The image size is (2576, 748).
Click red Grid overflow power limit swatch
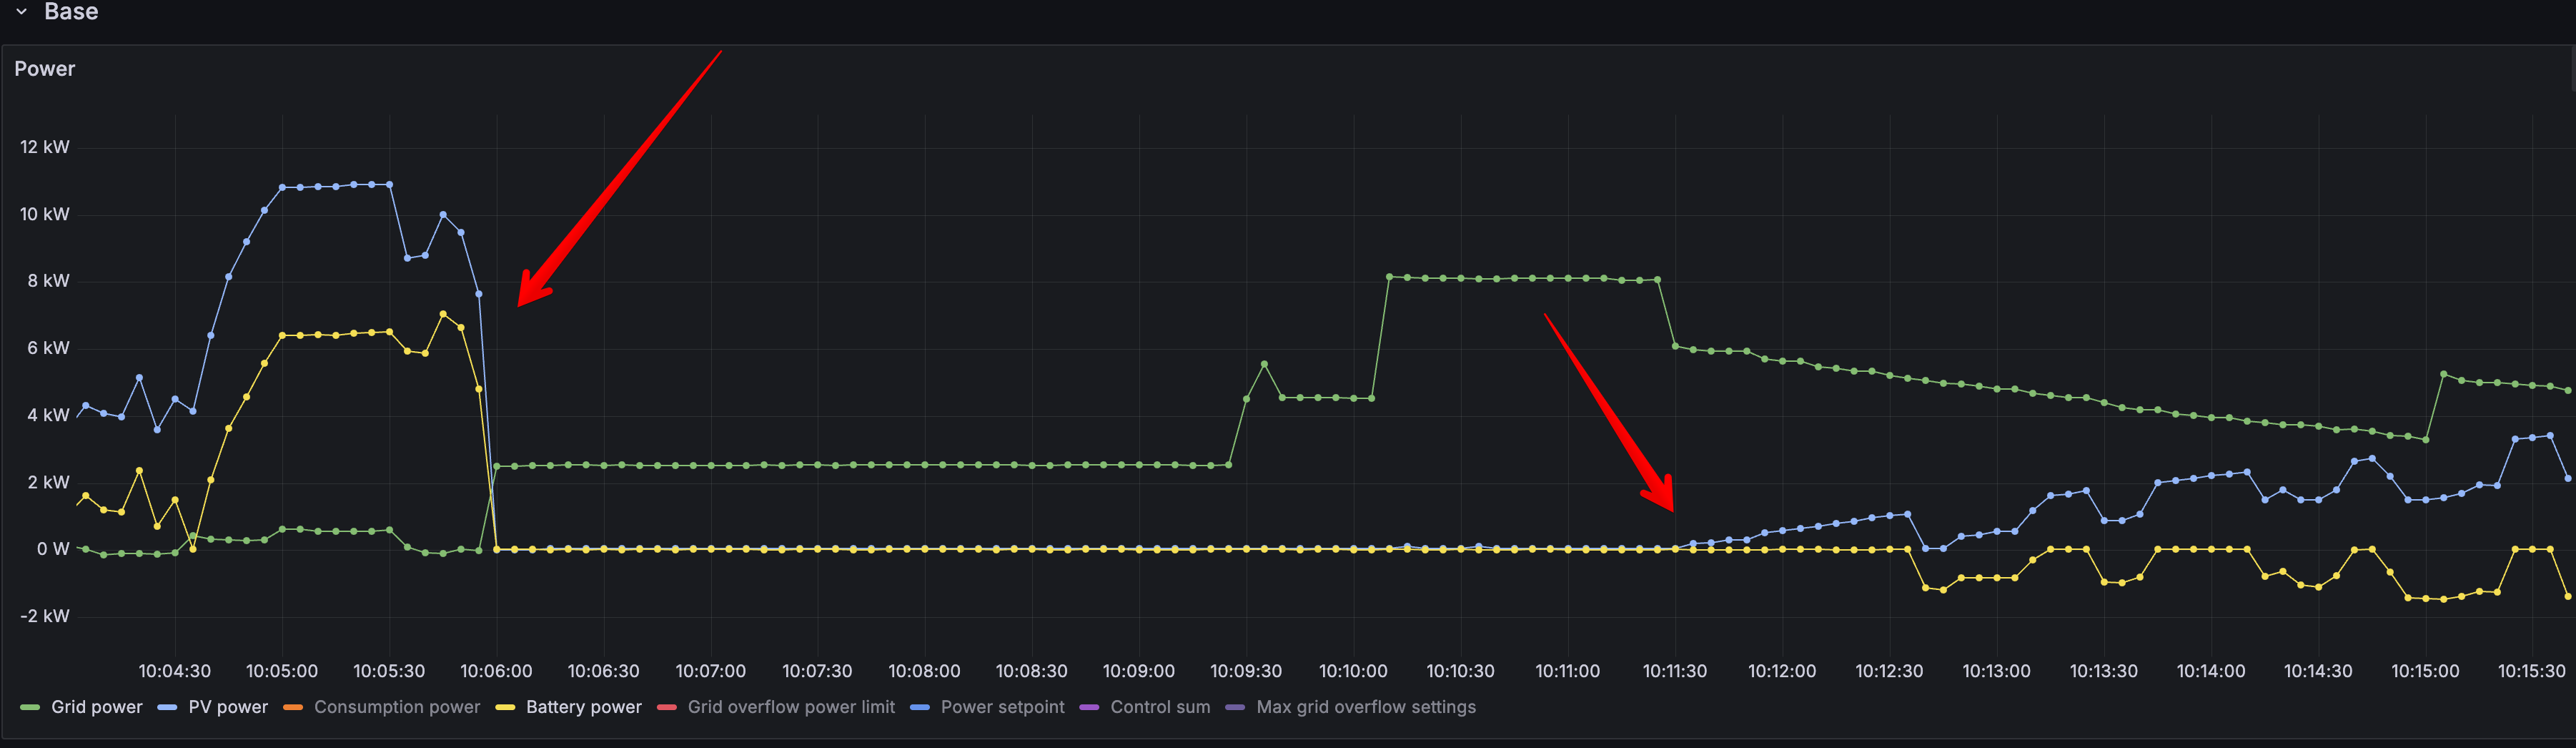pos(666,708)
